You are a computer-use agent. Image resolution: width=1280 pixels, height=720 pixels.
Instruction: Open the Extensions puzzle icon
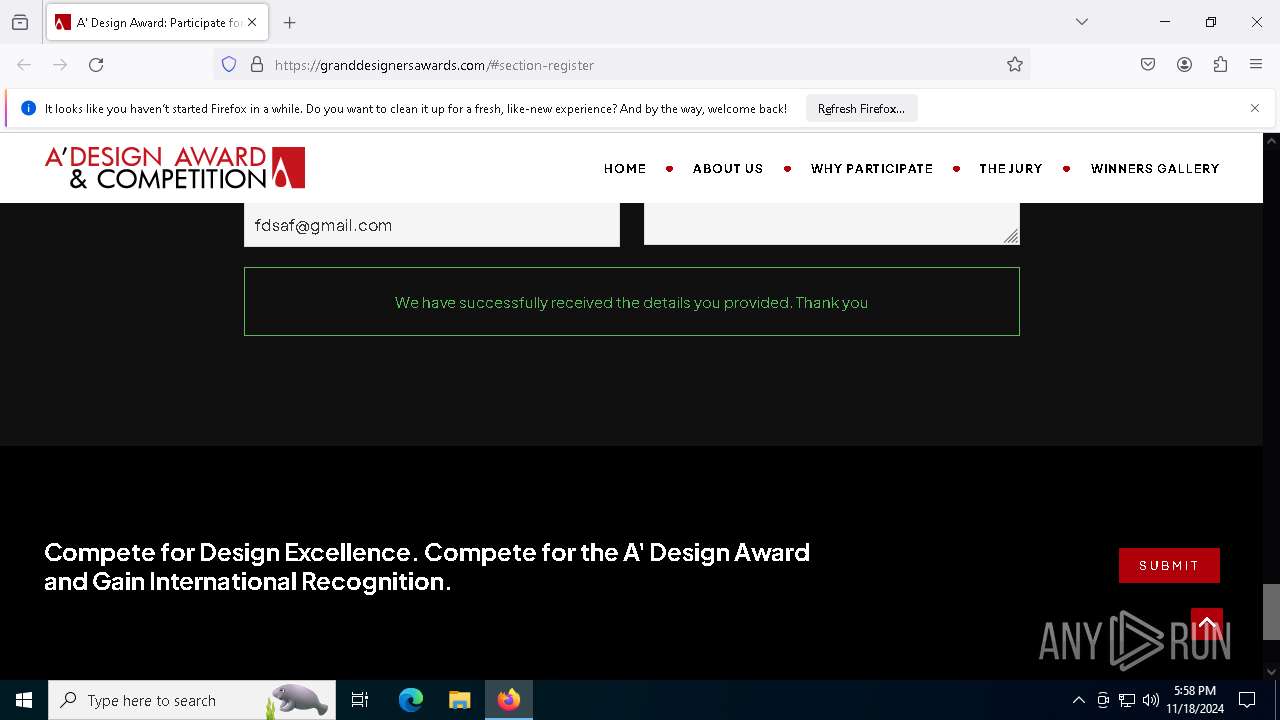pos(1220,65)
